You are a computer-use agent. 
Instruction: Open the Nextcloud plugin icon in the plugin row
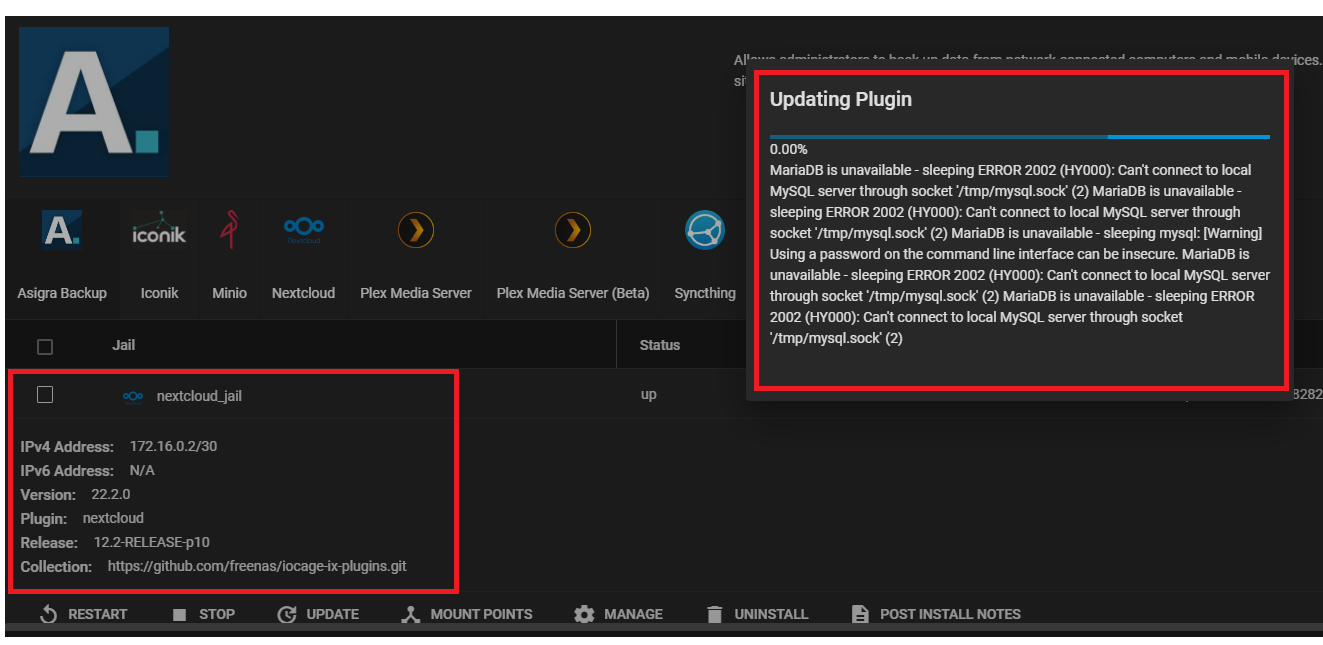(303, 231)
